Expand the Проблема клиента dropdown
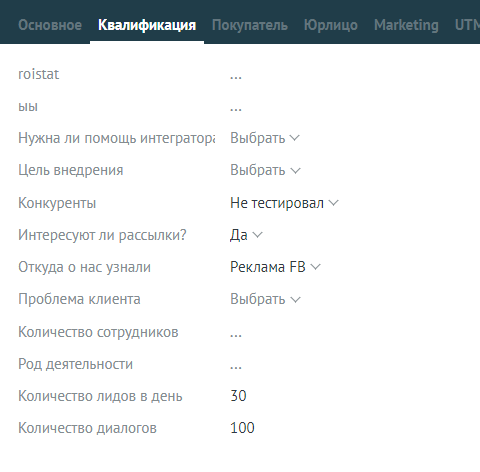 pyautogui.click(x=265, y=299)
